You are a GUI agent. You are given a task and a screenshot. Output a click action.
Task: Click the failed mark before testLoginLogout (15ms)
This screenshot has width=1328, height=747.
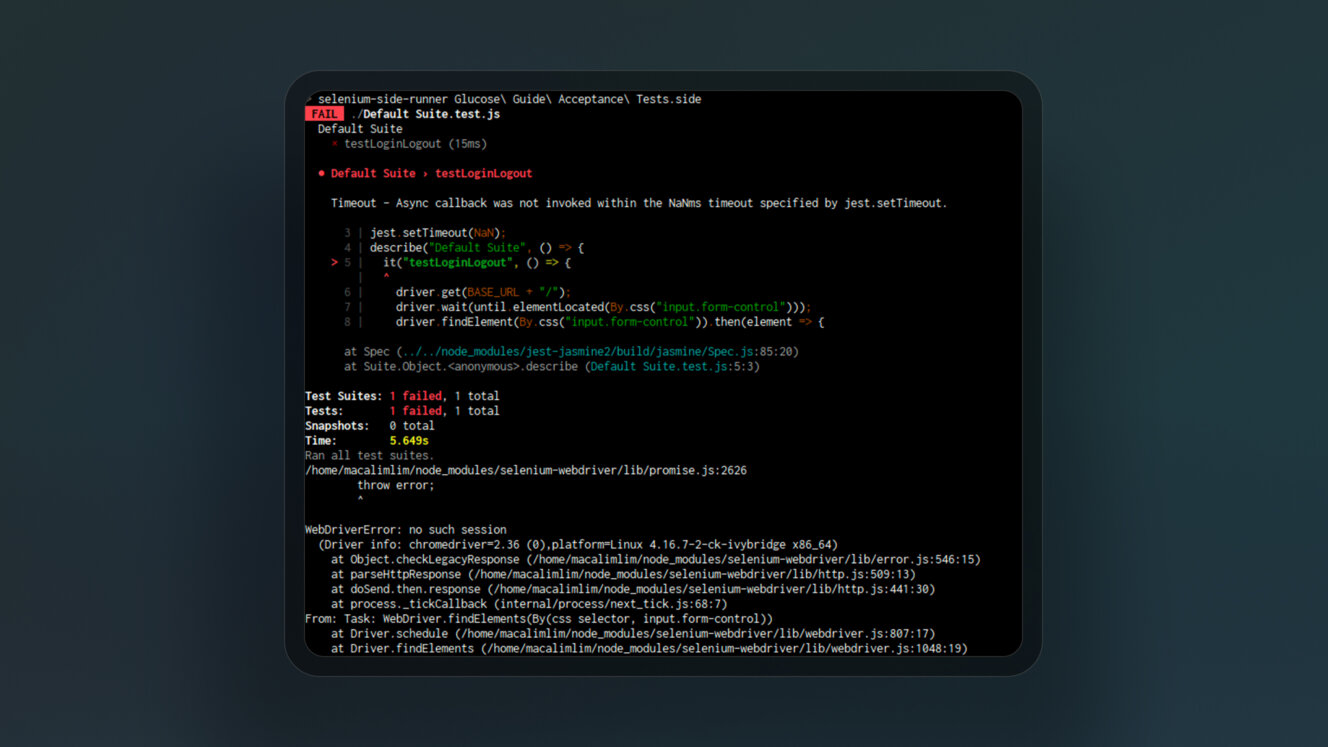coord(335,144)
